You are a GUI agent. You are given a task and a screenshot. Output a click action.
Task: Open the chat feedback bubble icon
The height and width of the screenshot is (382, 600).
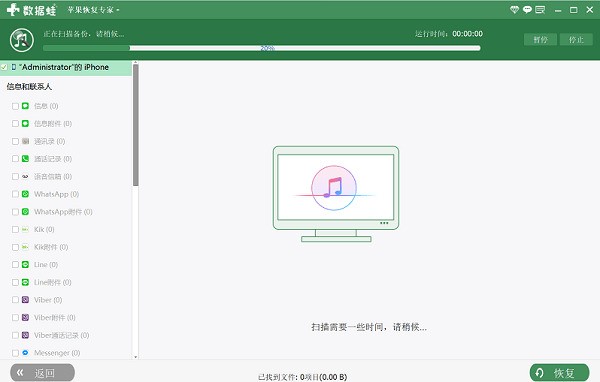click(x=527, y=10)
